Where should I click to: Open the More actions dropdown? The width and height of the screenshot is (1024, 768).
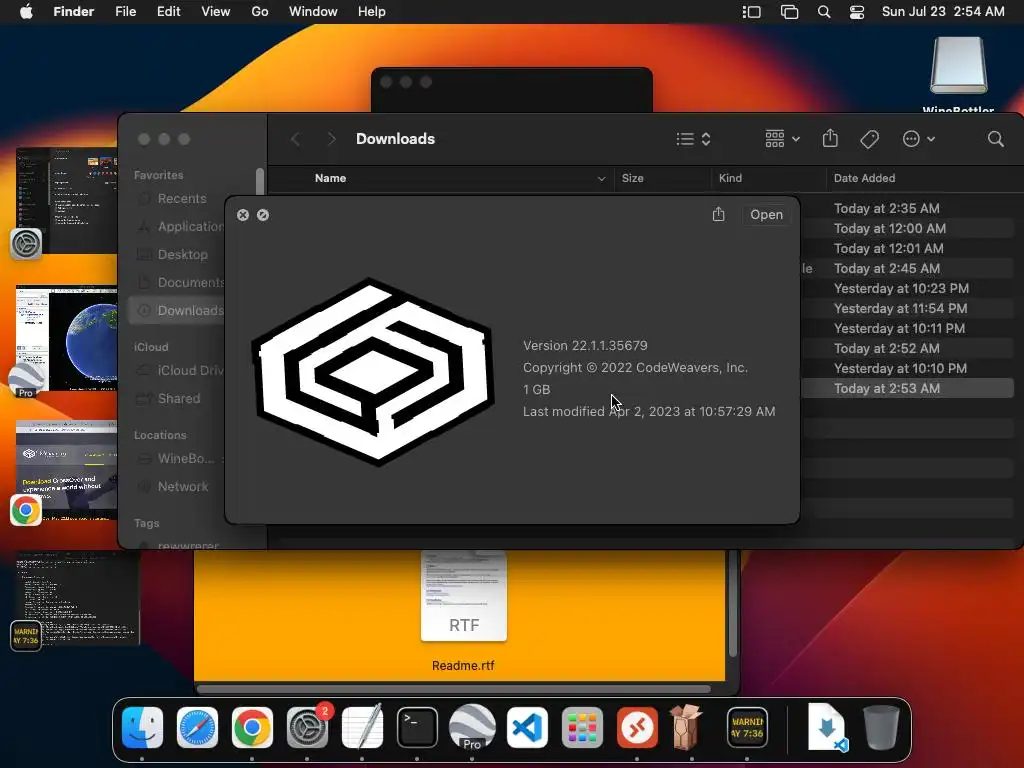[x=919, y=139]
